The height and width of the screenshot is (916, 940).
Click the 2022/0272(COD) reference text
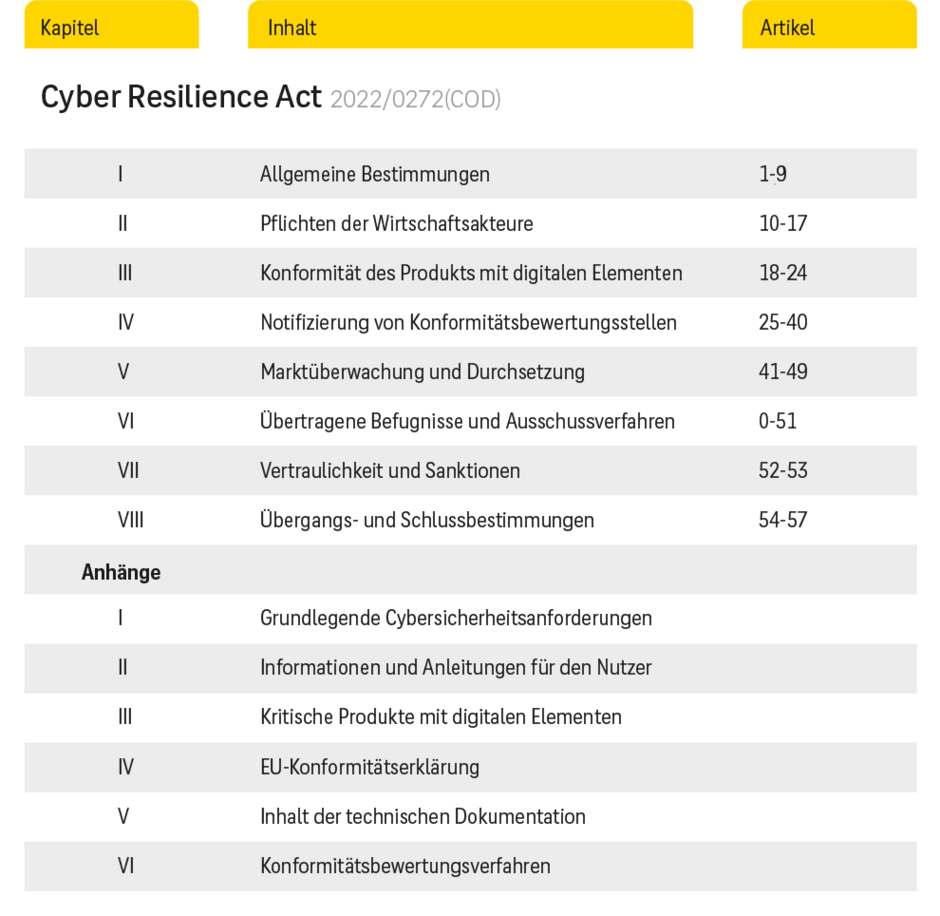tap(415, 99)
